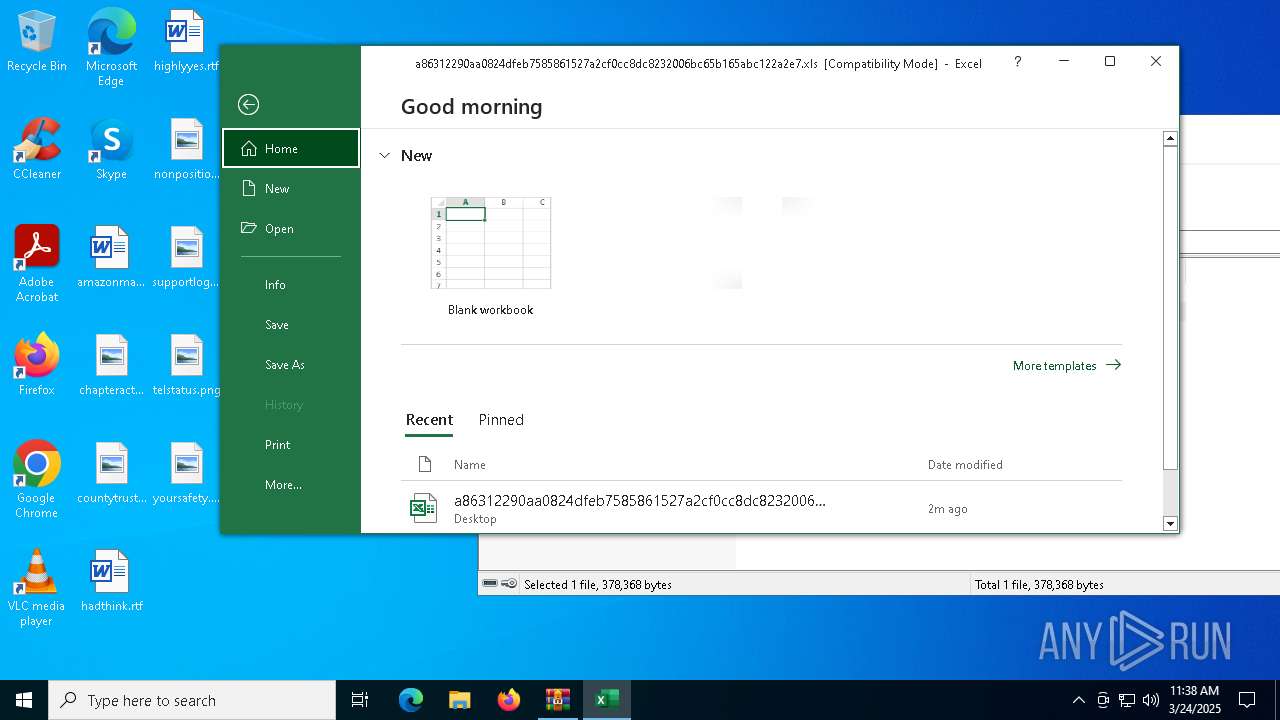1280x720 pixels.
Task: Switch to the Pinned tab
Action: (x=501, y=420)
